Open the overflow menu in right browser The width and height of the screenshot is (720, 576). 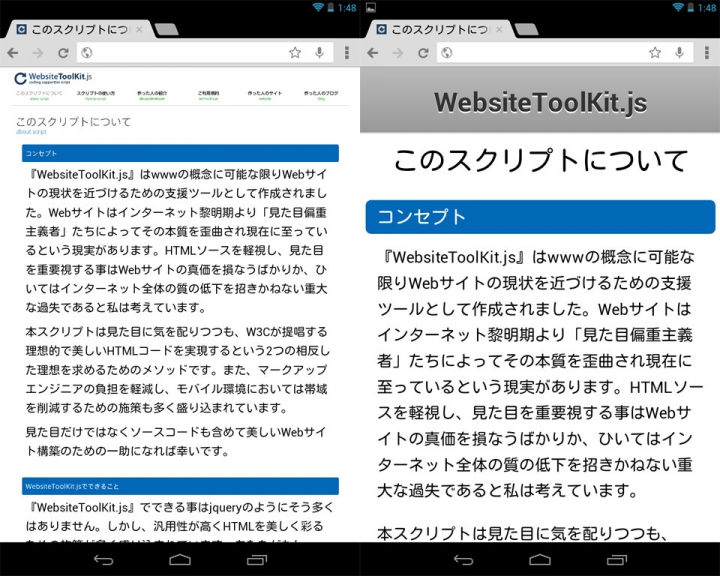[707, 53]
